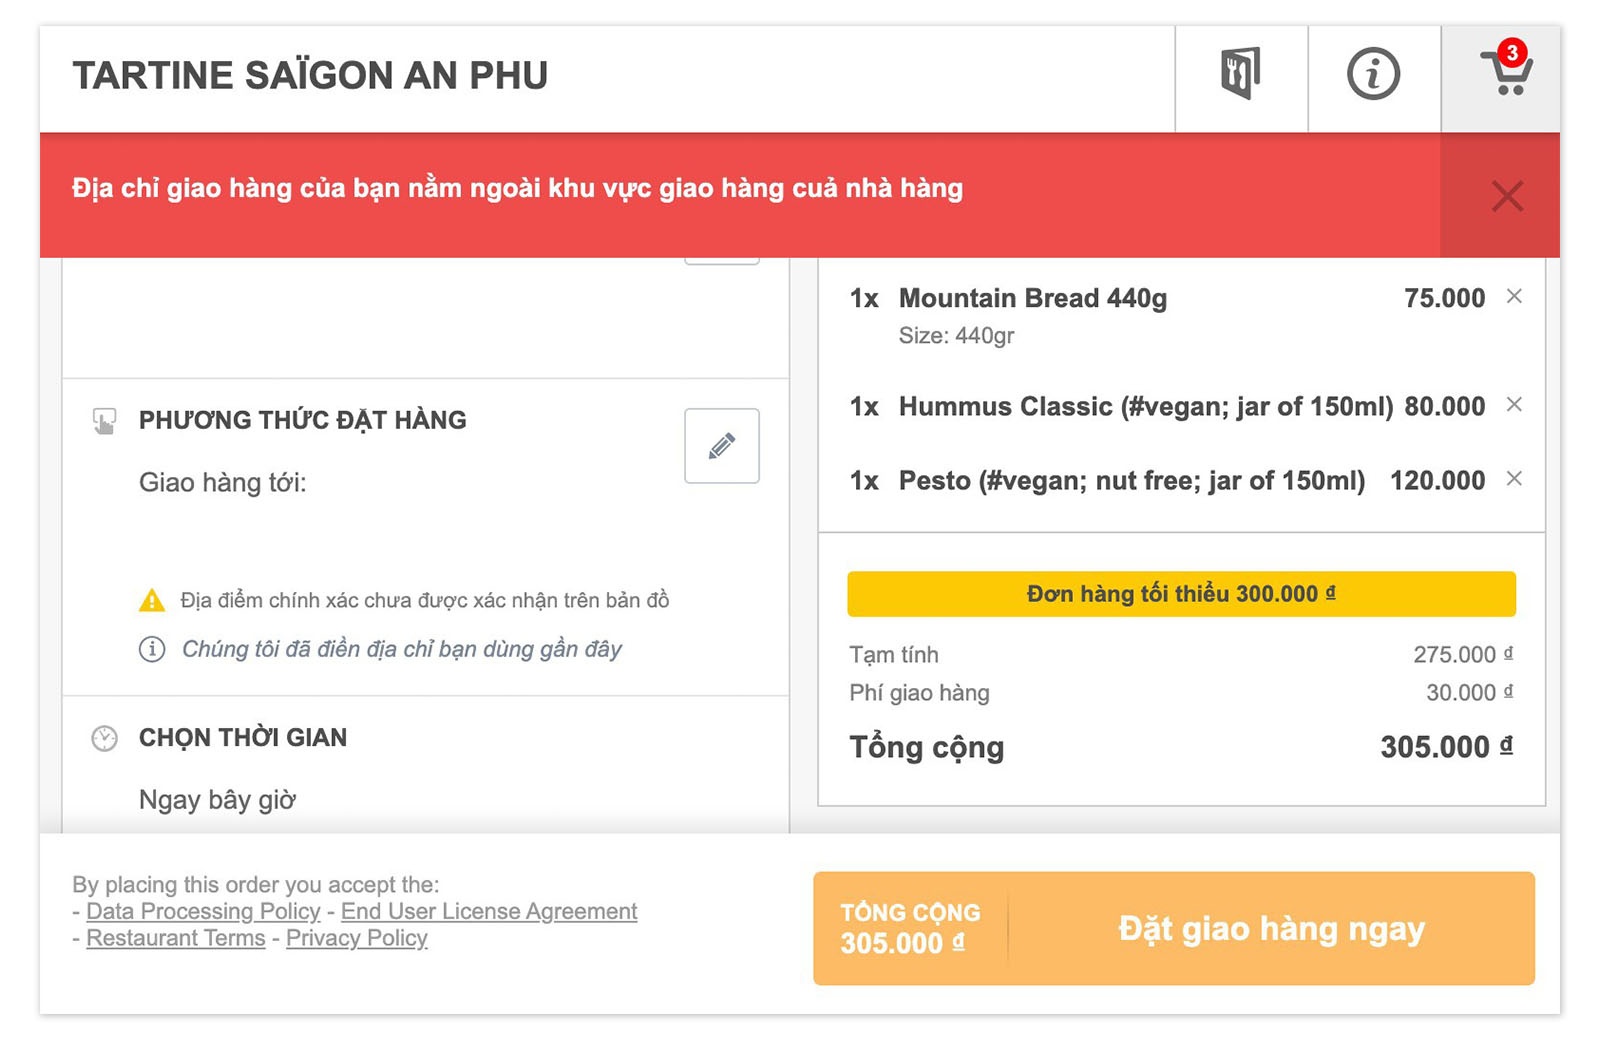Click the info icon beside recent address note
This screenshot has width=1600, height=1040.
(152, 649)
